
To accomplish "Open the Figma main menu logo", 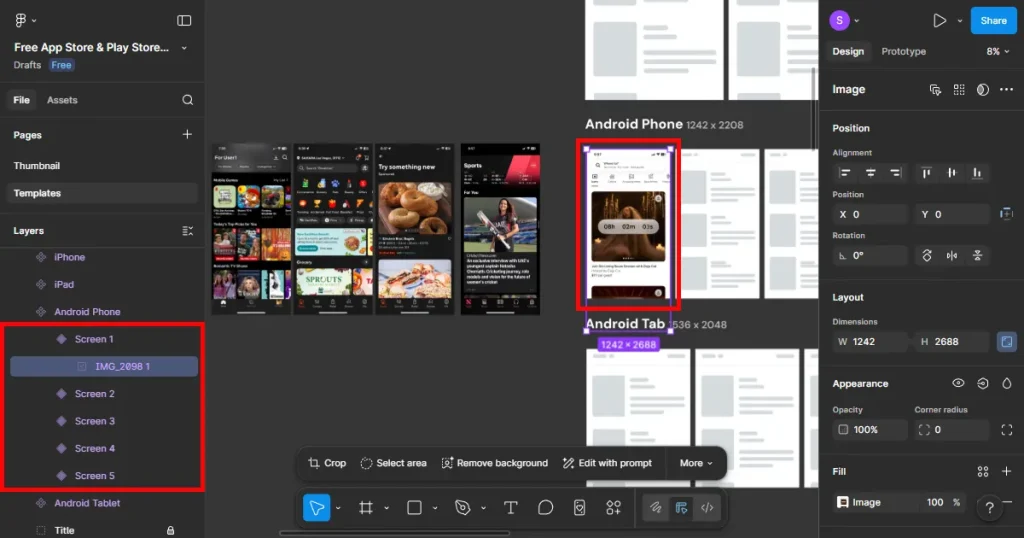I will point(20,20).
